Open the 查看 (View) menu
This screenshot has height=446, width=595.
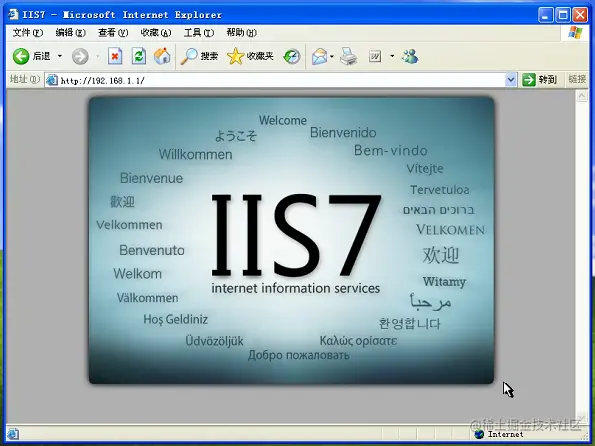(113, 33)
